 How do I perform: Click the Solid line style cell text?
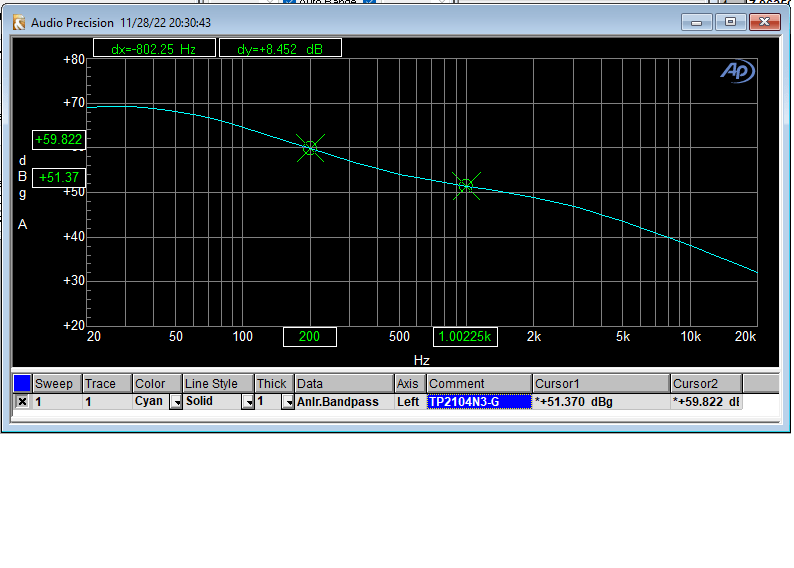tap(199, 401)
